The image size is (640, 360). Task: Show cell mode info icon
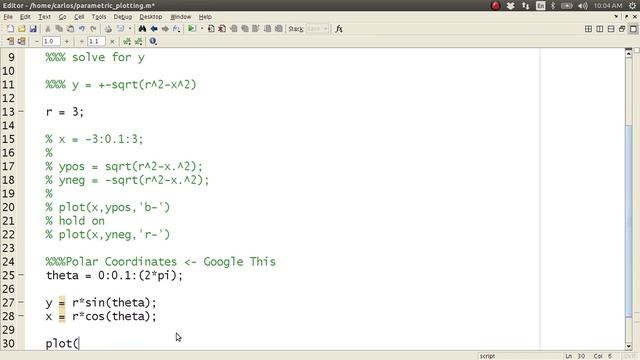point(153,41)
